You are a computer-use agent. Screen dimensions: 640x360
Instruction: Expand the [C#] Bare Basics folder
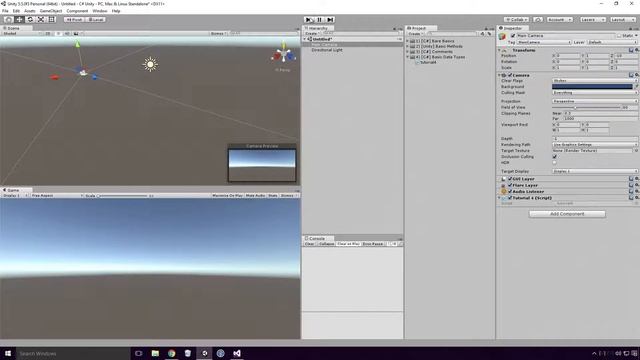tap(407, 41)
